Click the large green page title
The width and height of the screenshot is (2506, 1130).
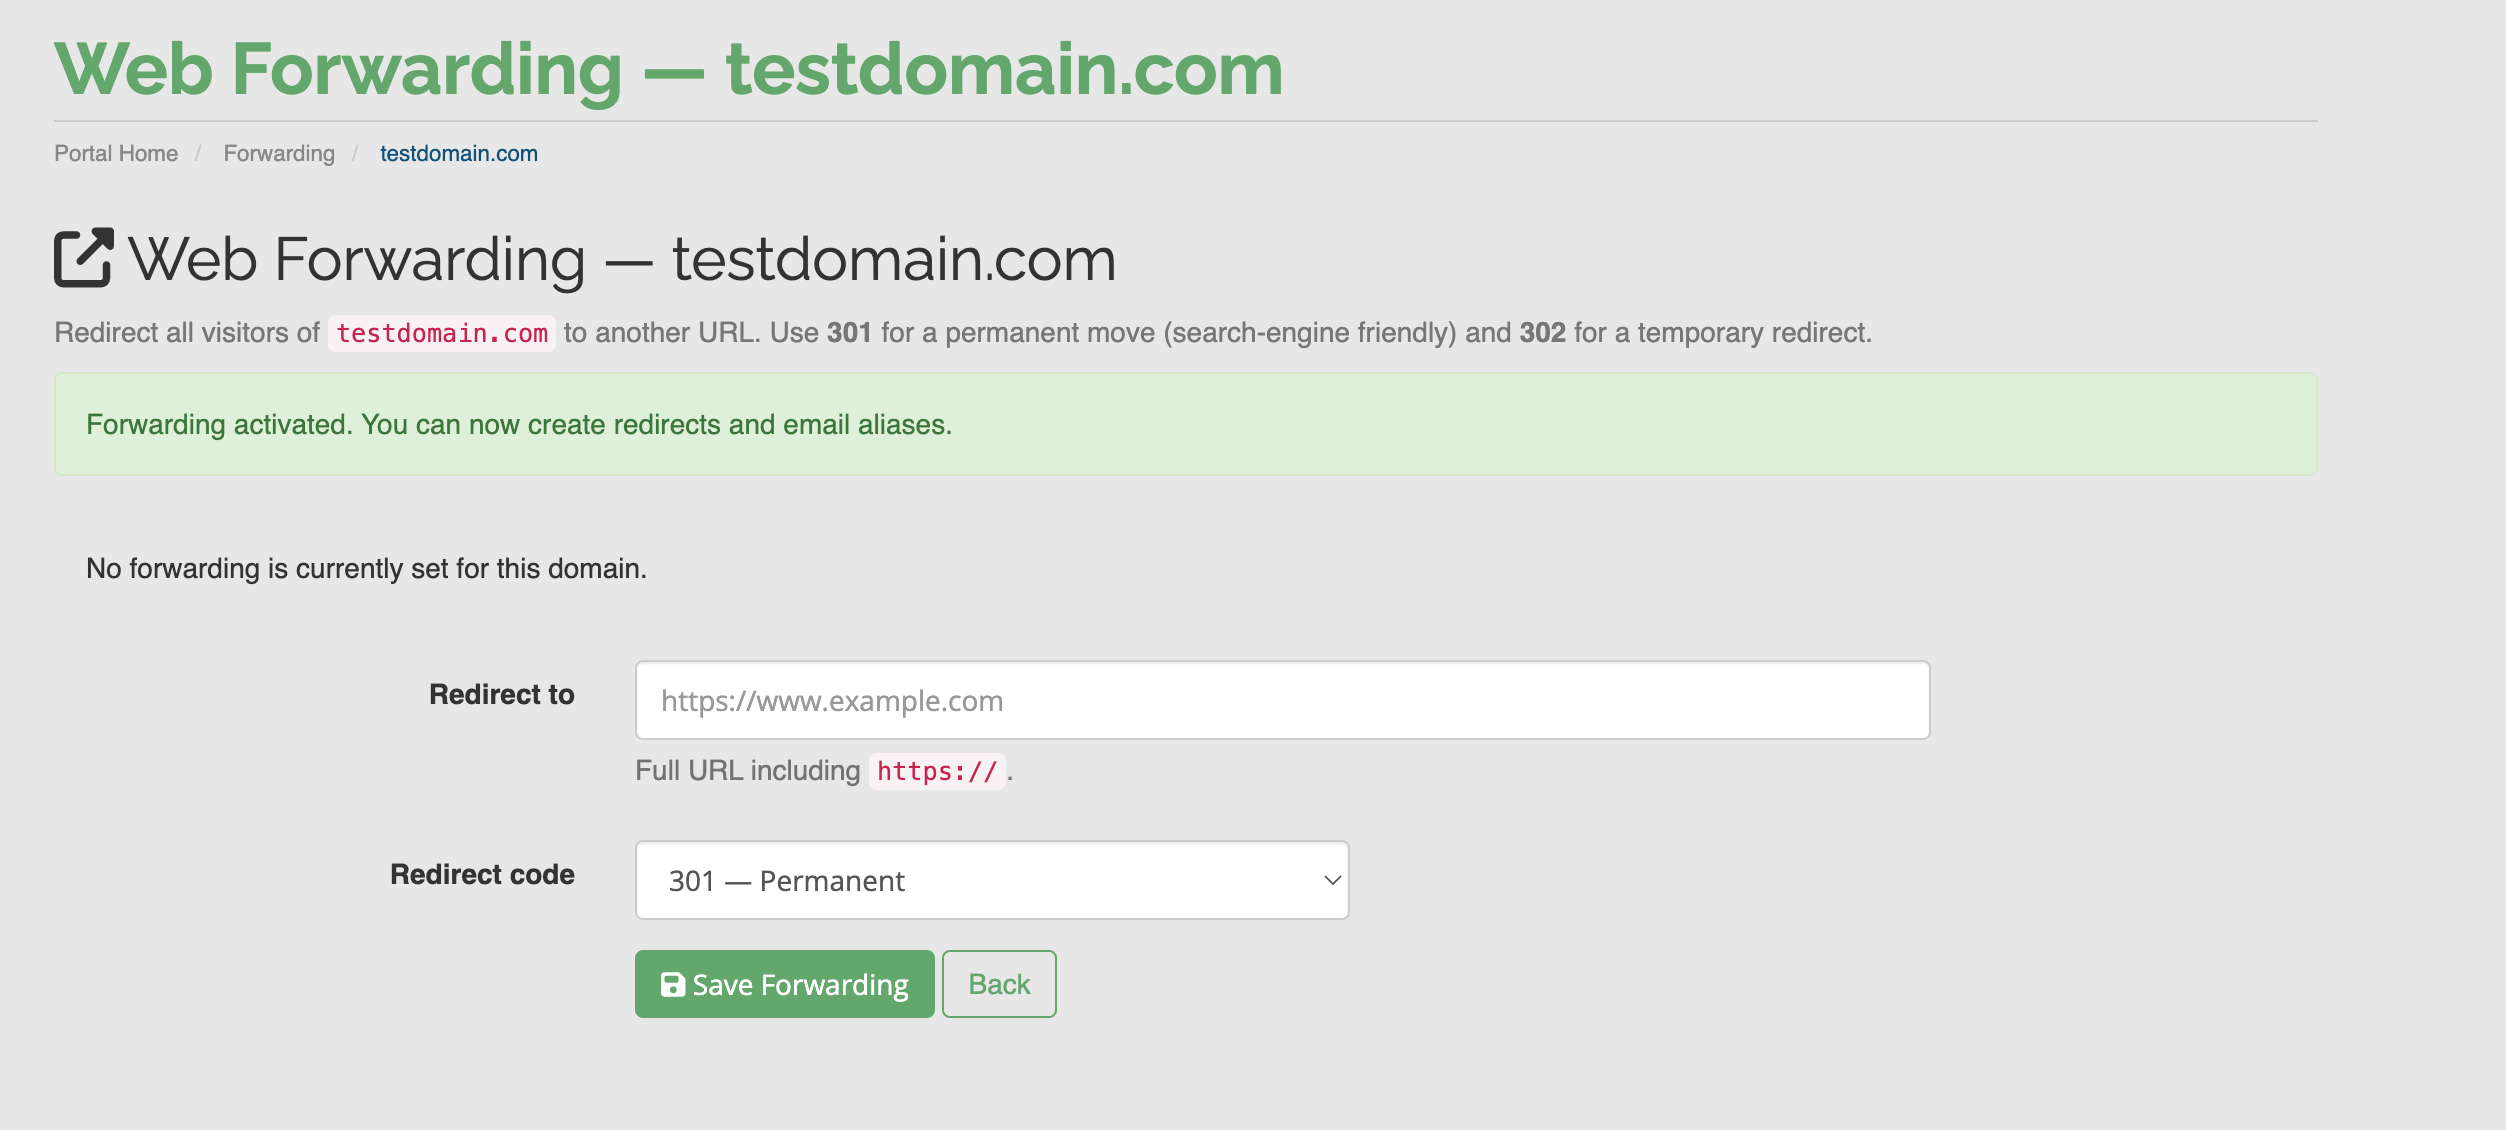pos(668,69)
